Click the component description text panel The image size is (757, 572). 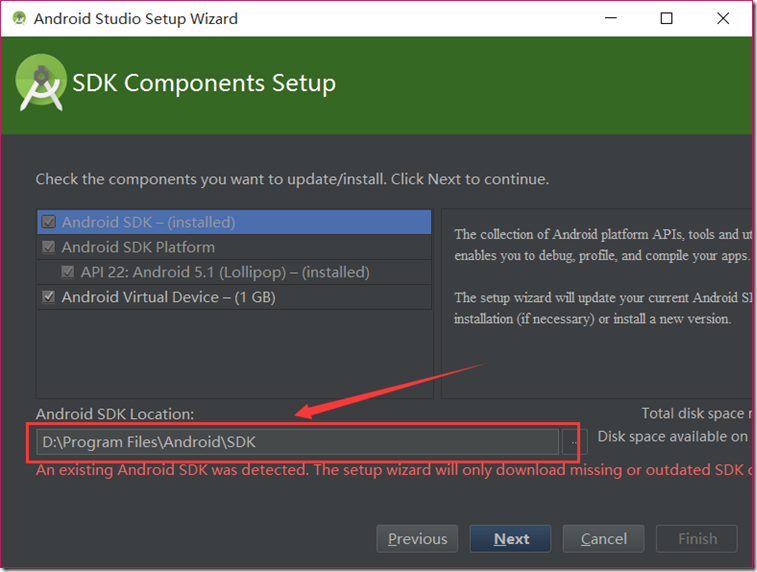click(596, 290)
